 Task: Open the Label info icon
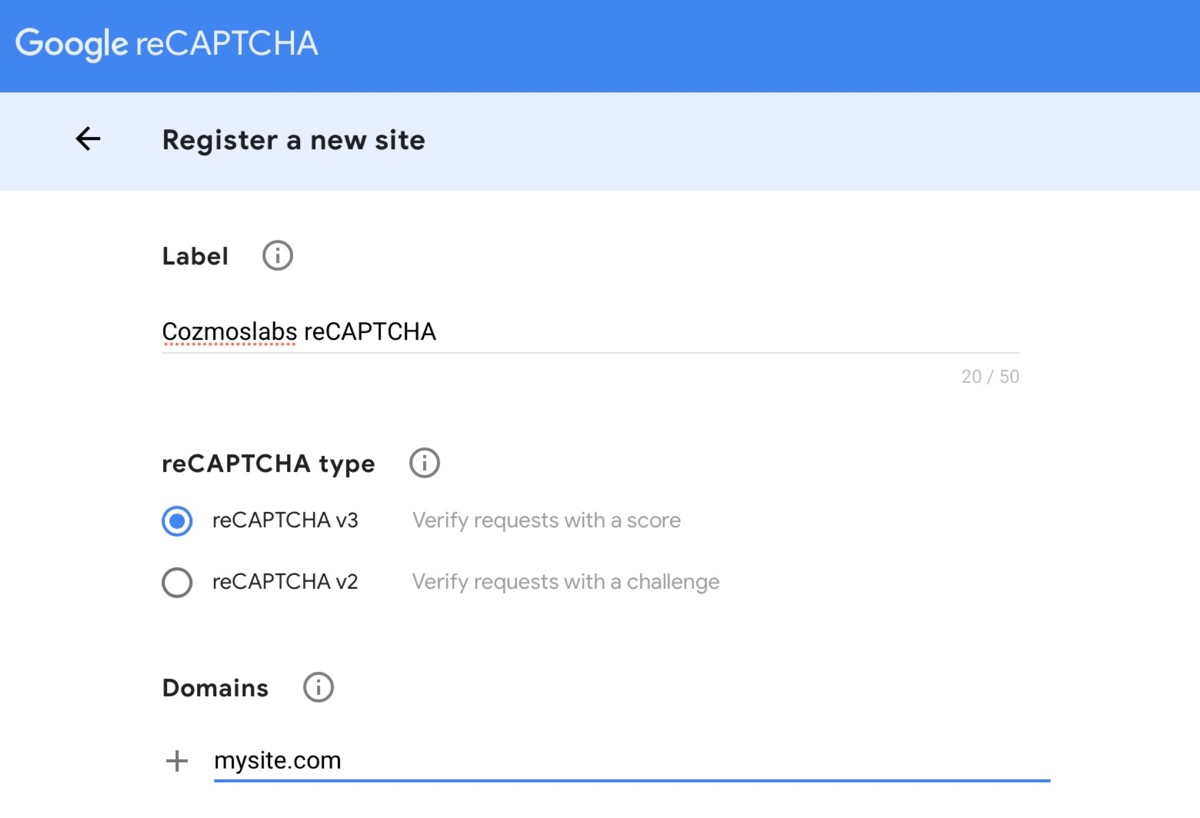pos(277,256)
